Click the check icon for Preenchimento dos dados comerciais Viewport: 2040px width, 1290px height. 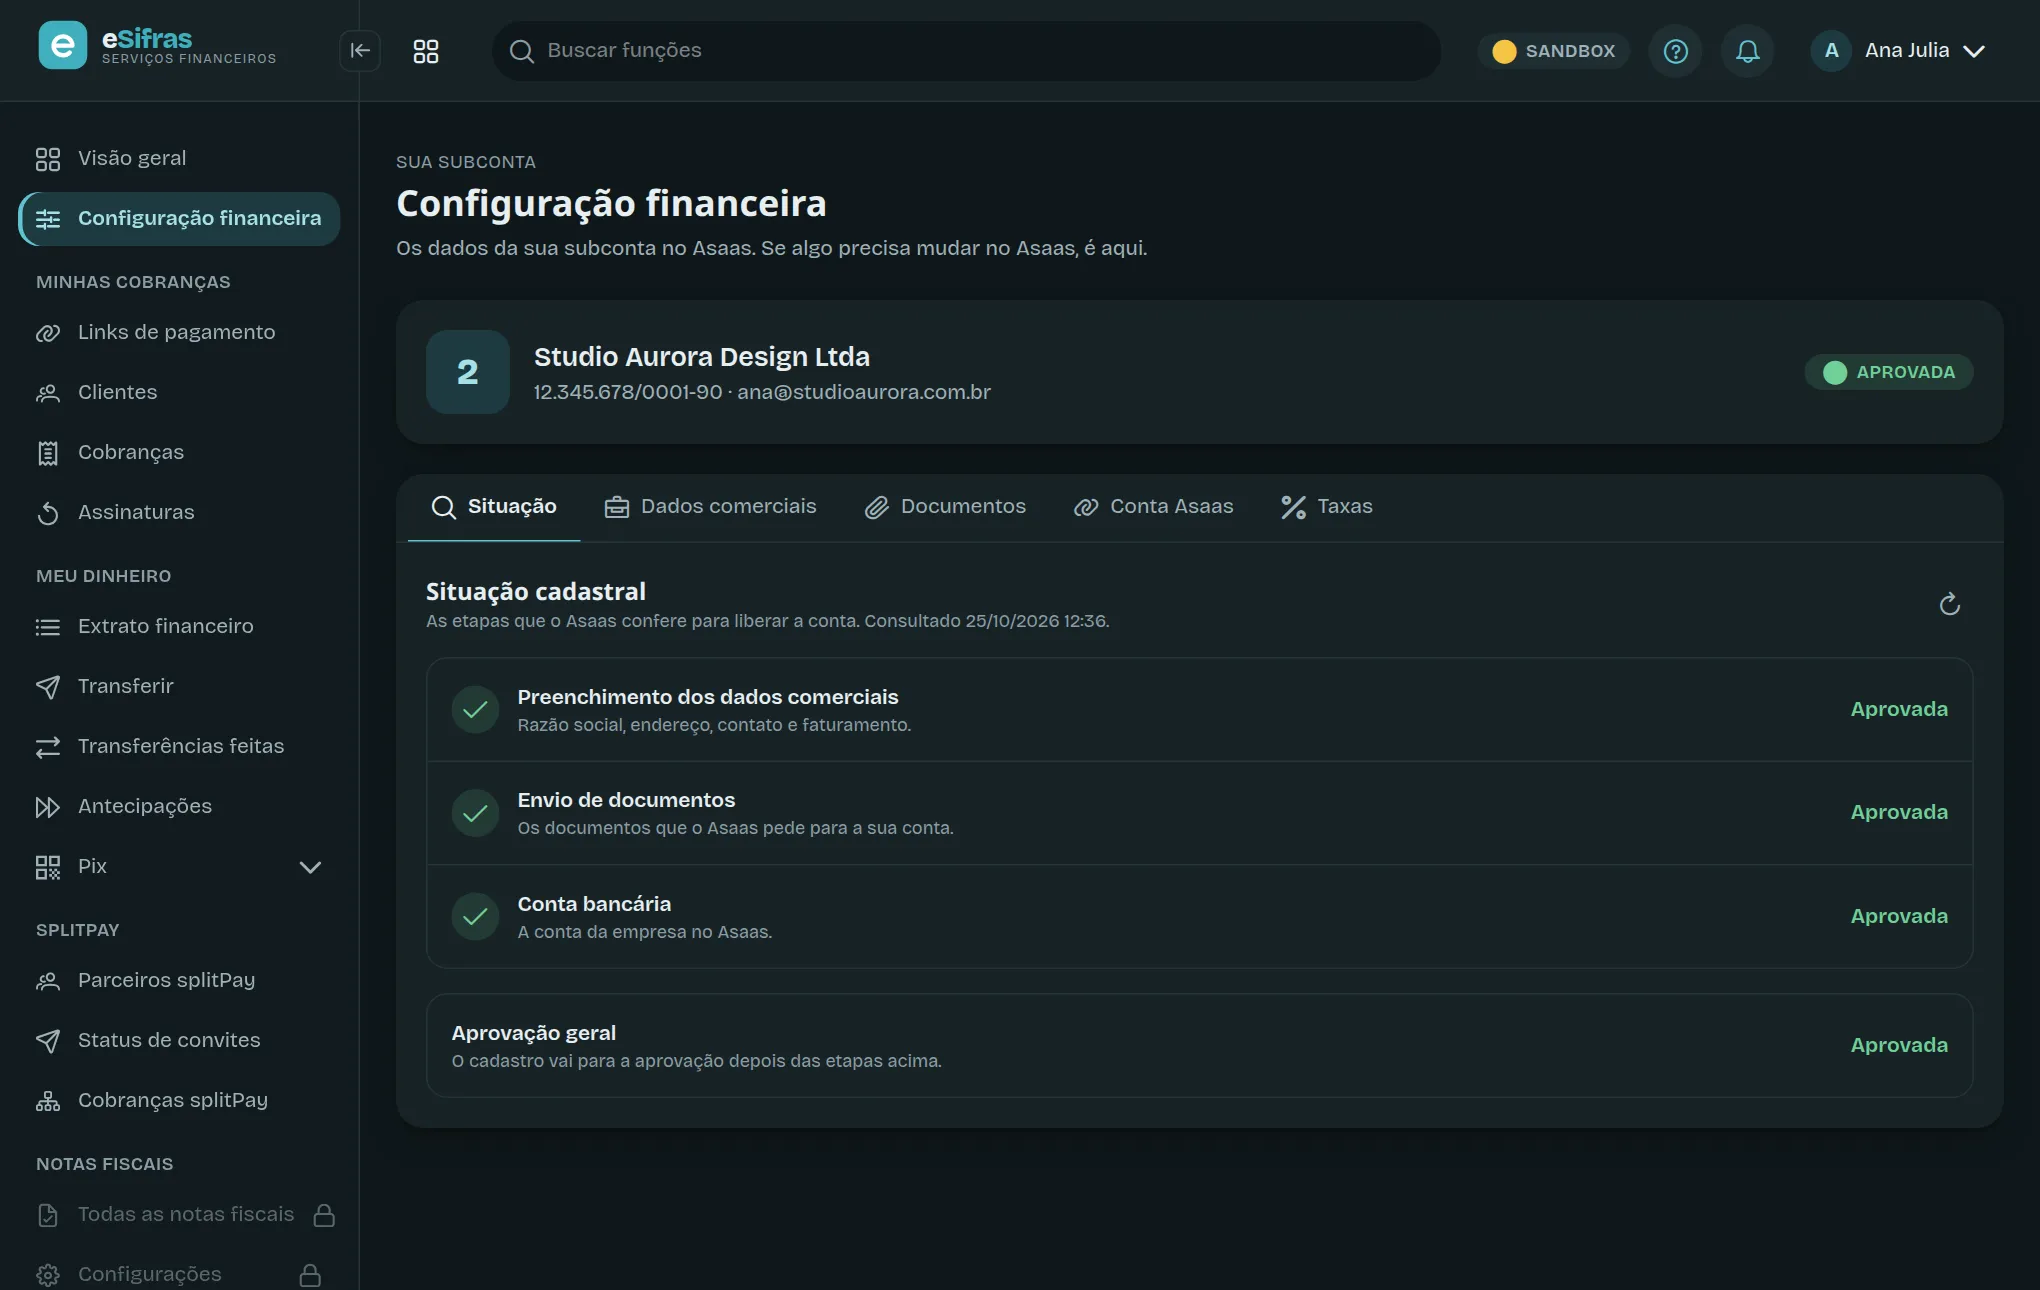coord(476,710)
